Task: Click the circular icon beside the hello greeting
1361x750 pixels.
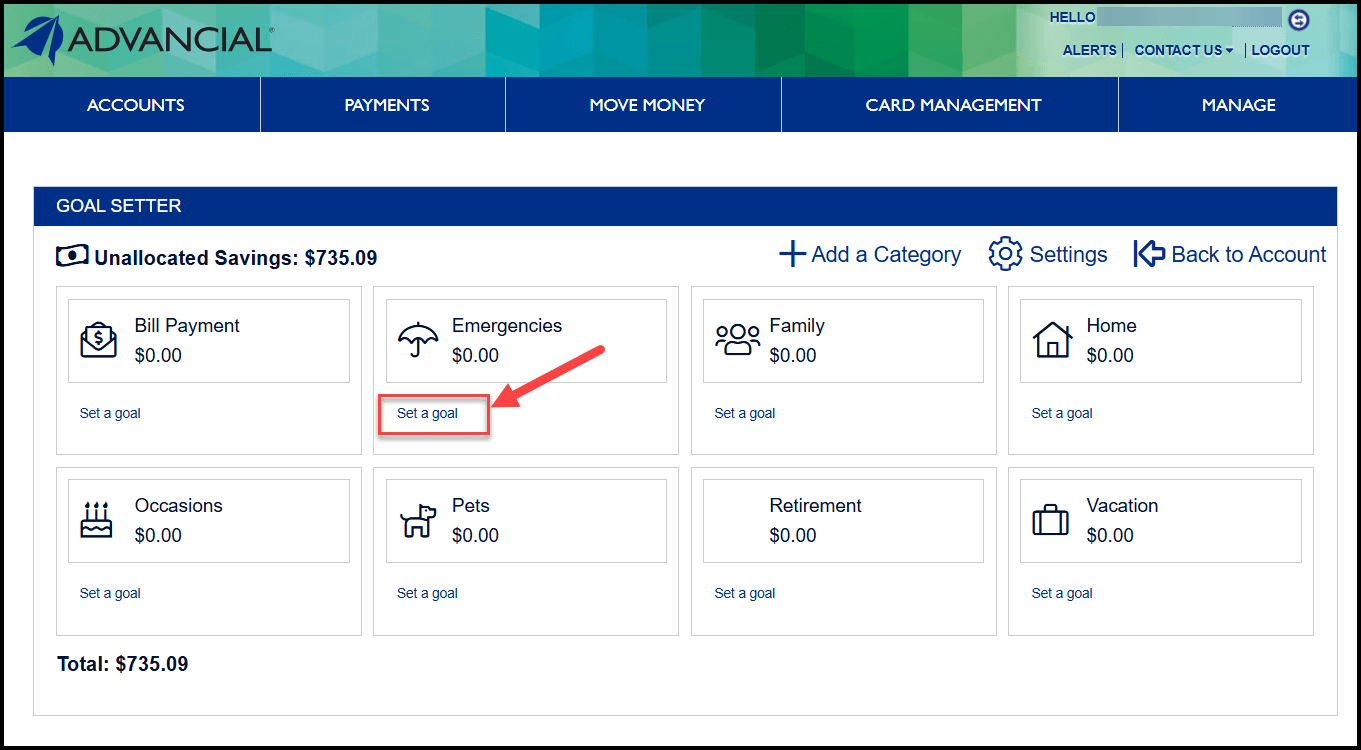Action: 1298,19
